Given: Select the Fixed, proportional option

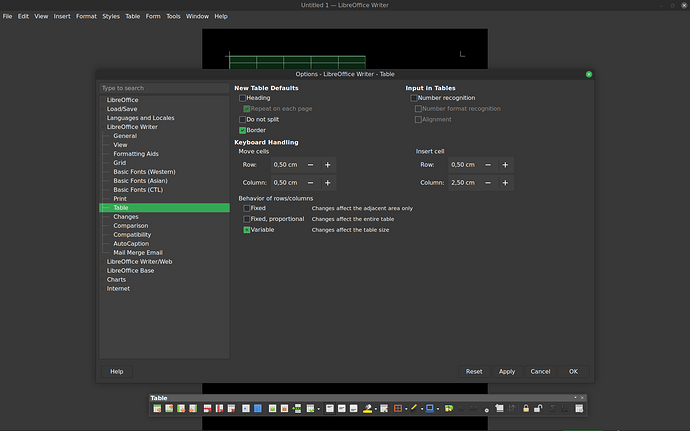Looking at the screenshot, I should (246, 219).
